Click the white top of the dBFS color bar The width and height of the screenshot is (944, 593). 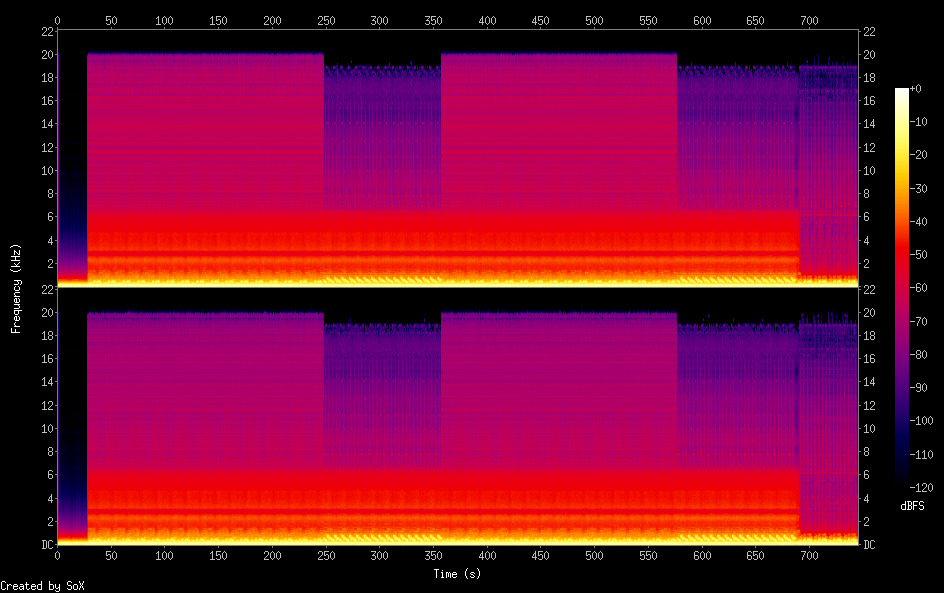coord(902,92)
